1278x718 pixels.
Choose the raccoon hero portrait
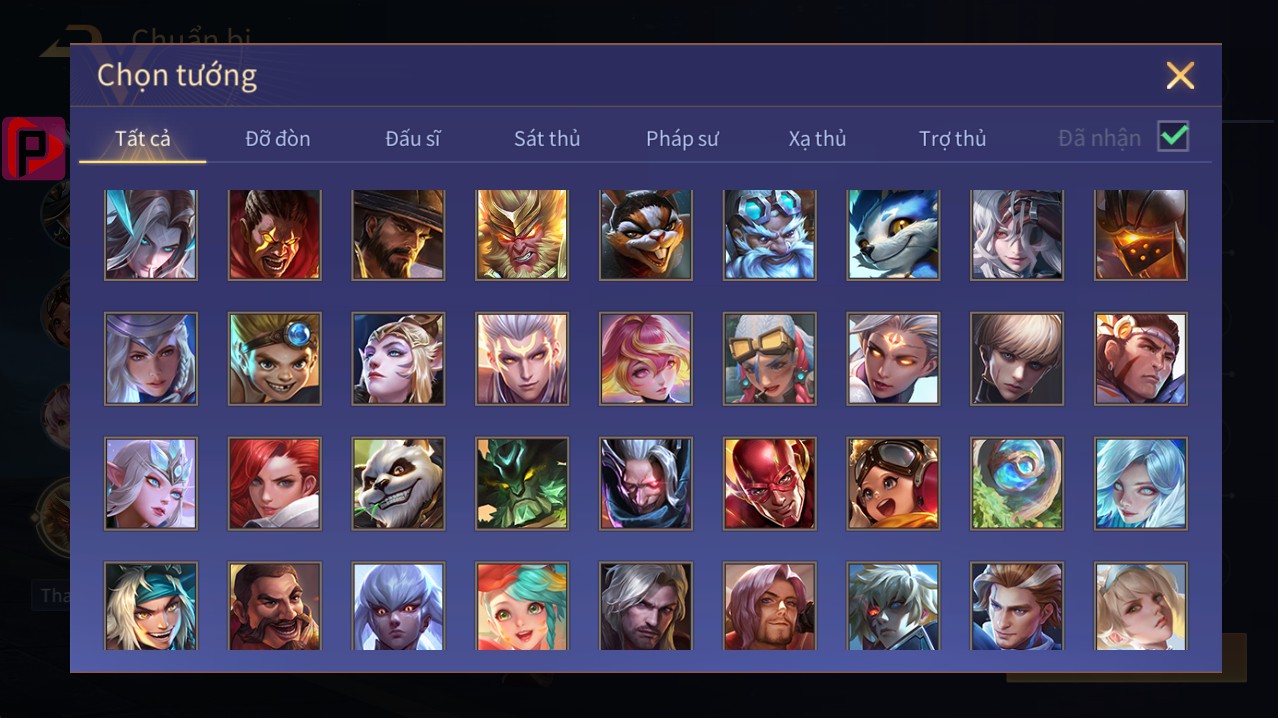pos(646,234)
